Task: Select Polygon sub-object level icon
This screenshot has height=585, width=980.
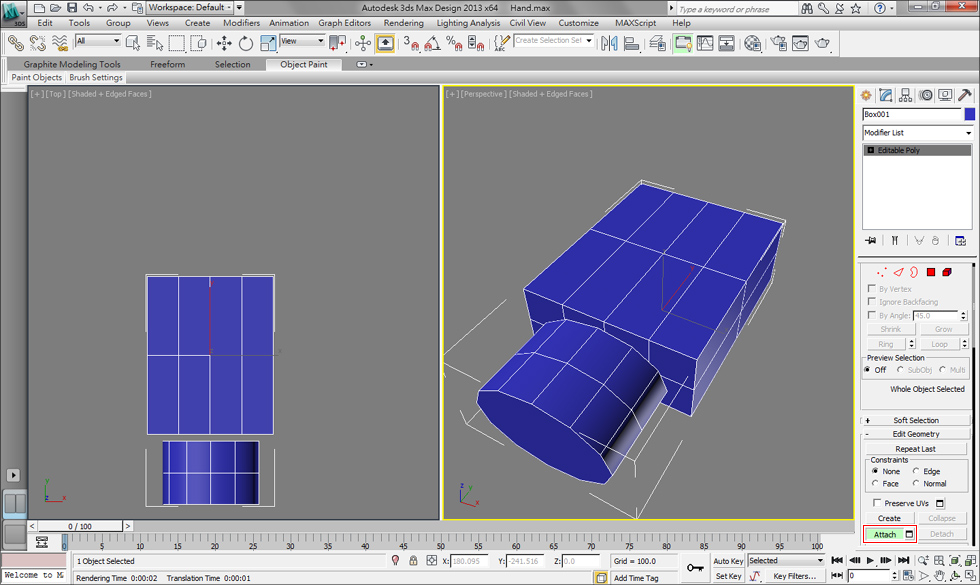Action: click(x=931, y=271)
